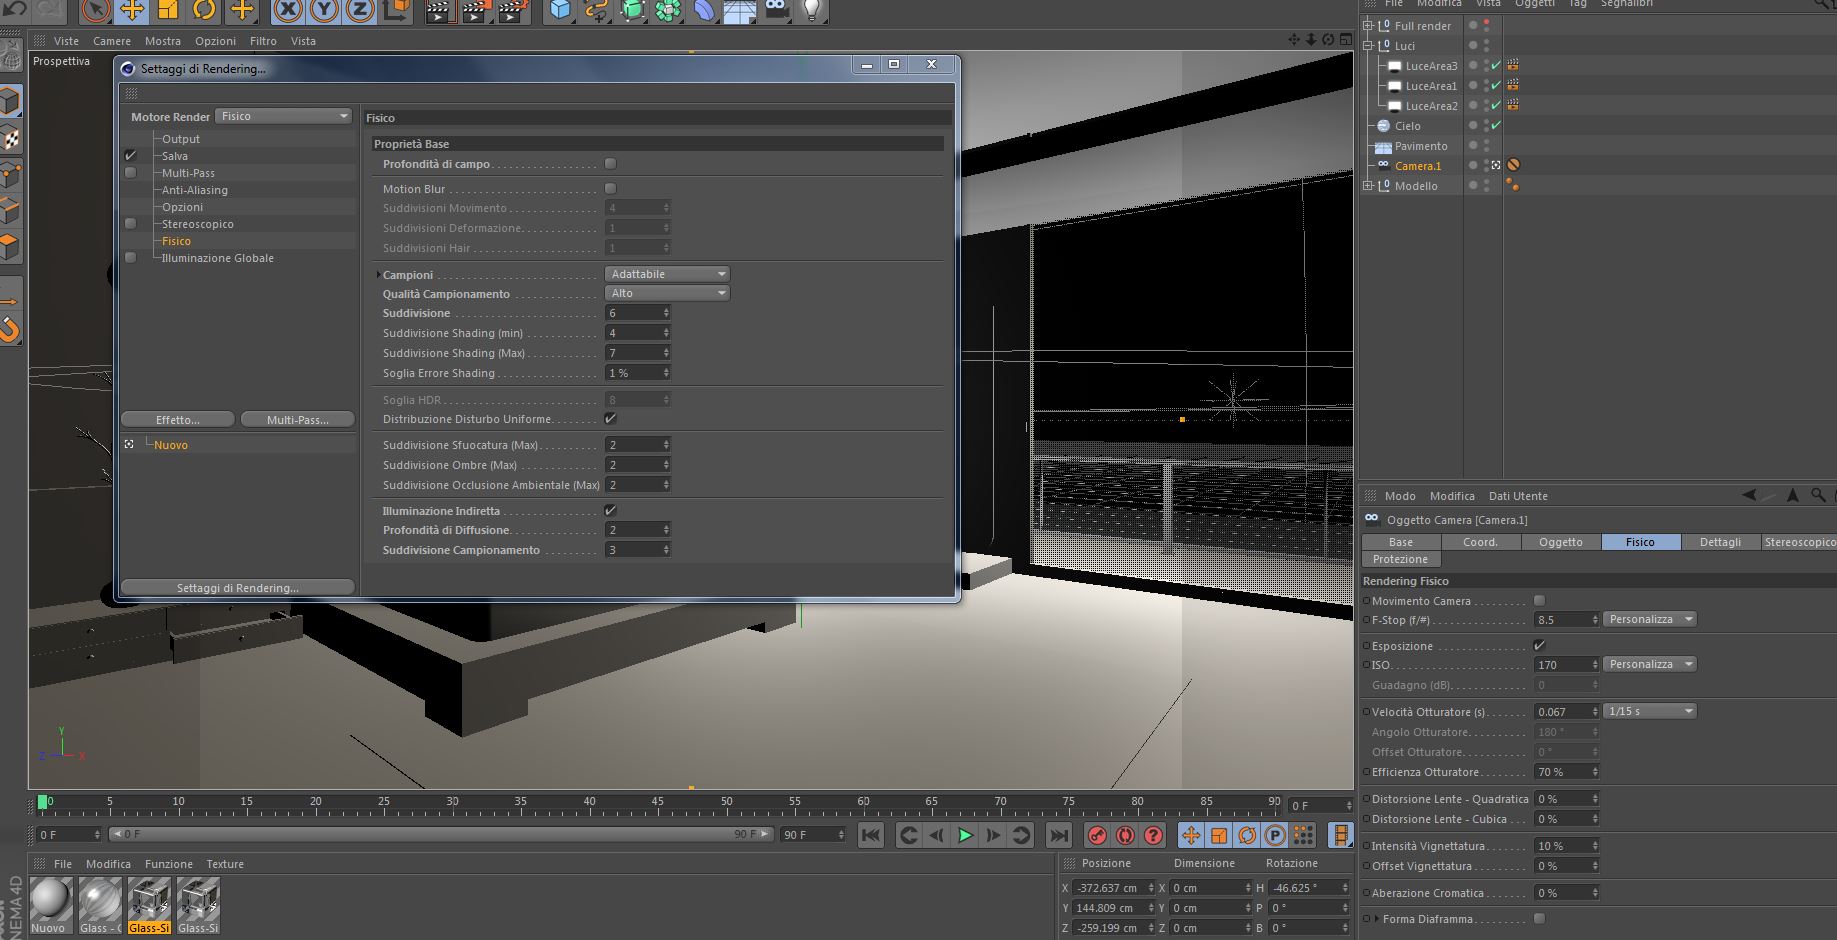This screenshot has height=940, width=1837.
Task: Toggle parameter keyframe recording icon
Action: (1275, 835)
